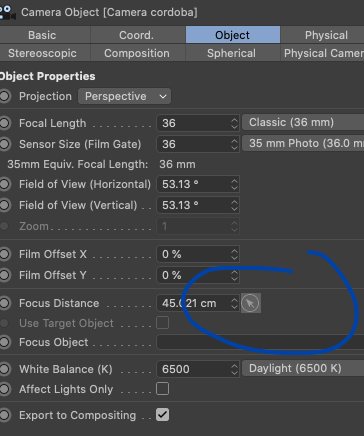This screenshot has height=436, width=364.
Task: Enable the Affect Lights Only checkbox
Action: [x=162, y=389]
